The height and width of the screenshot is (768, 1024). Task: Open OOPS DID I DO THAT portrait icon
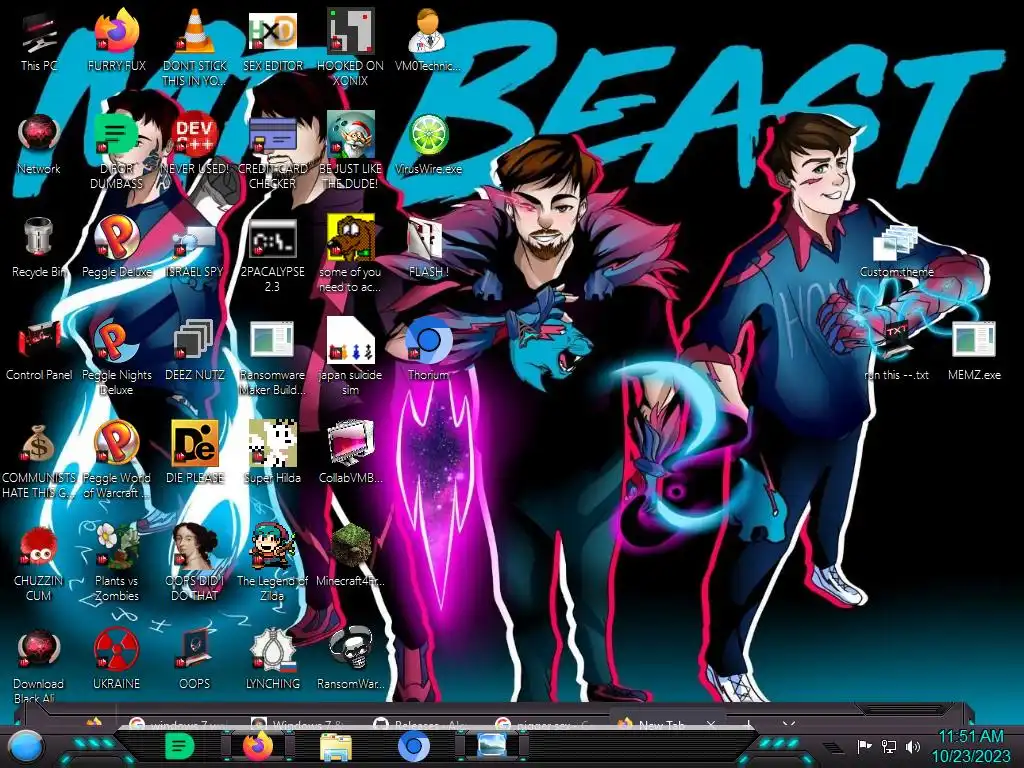(x=195, y=562)
